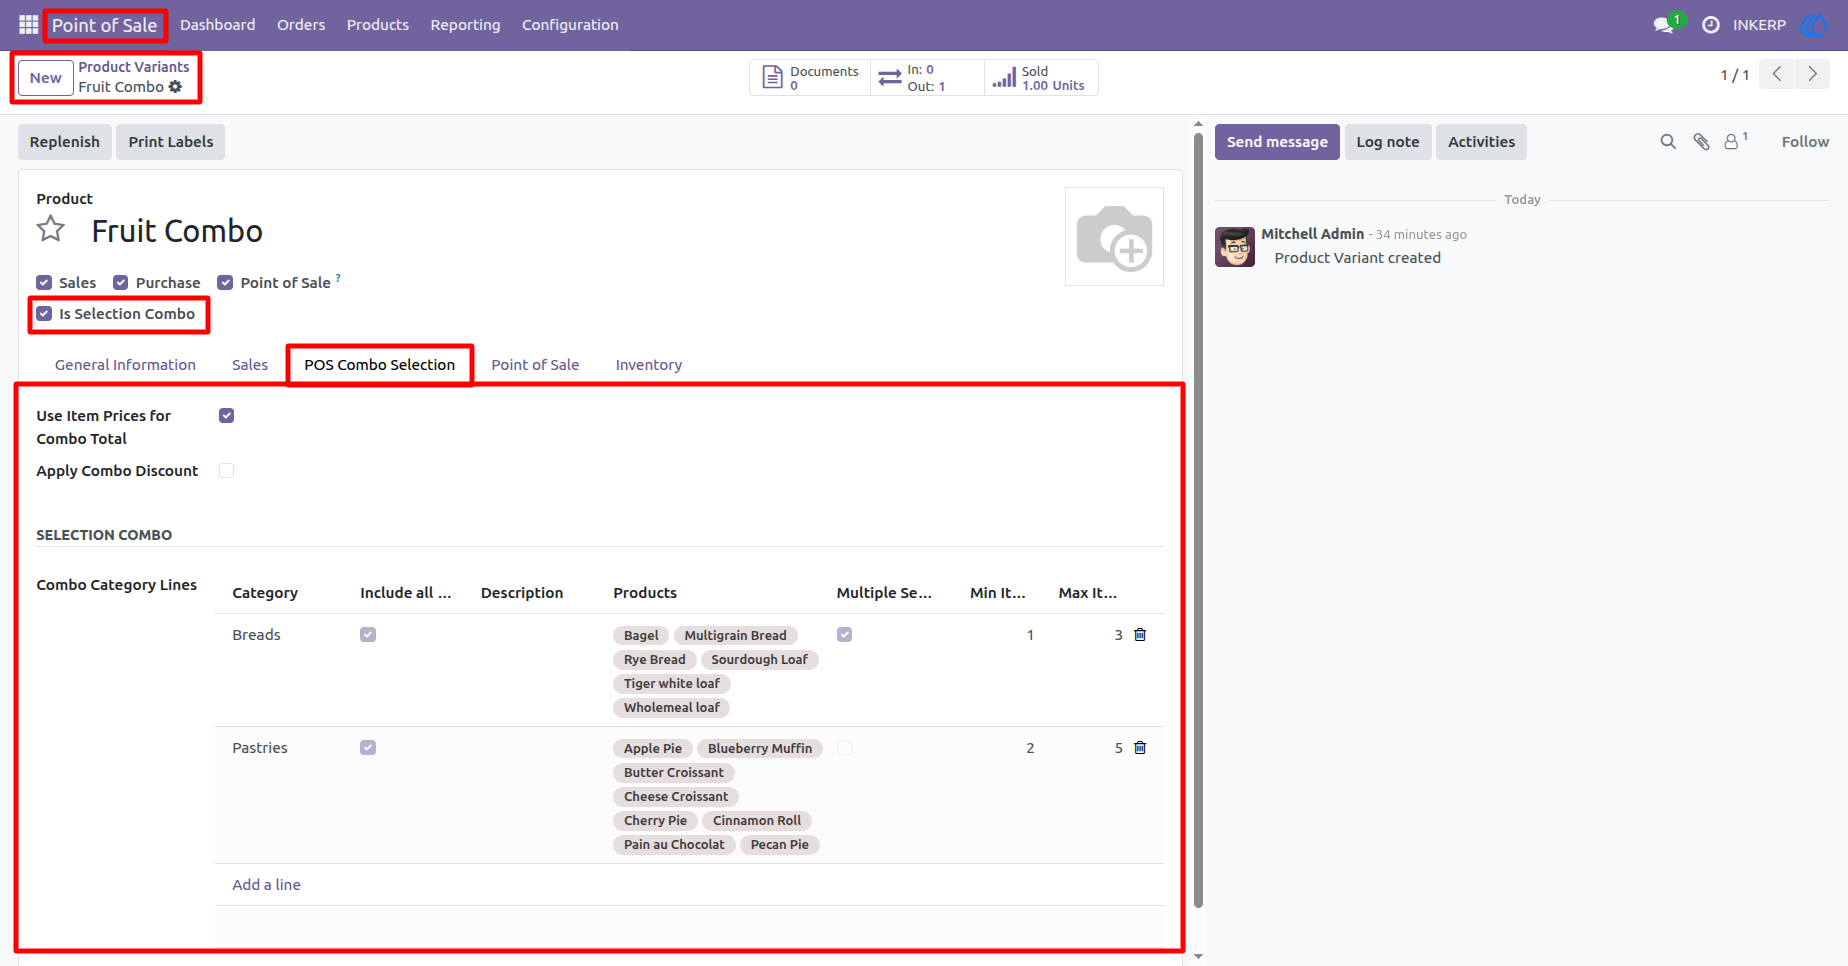Click the paperclip attachments icon

coord(1701,142)
